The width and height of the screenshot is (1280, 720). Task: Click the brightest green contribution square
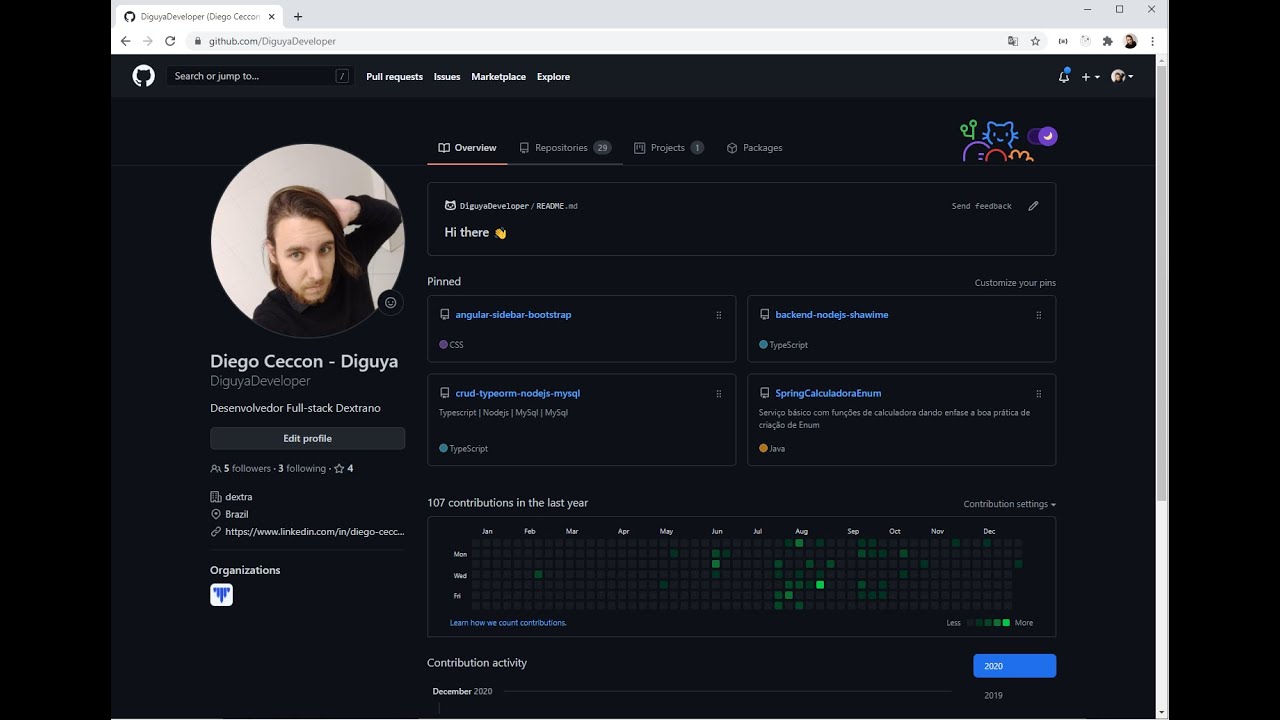coord(820,585)
